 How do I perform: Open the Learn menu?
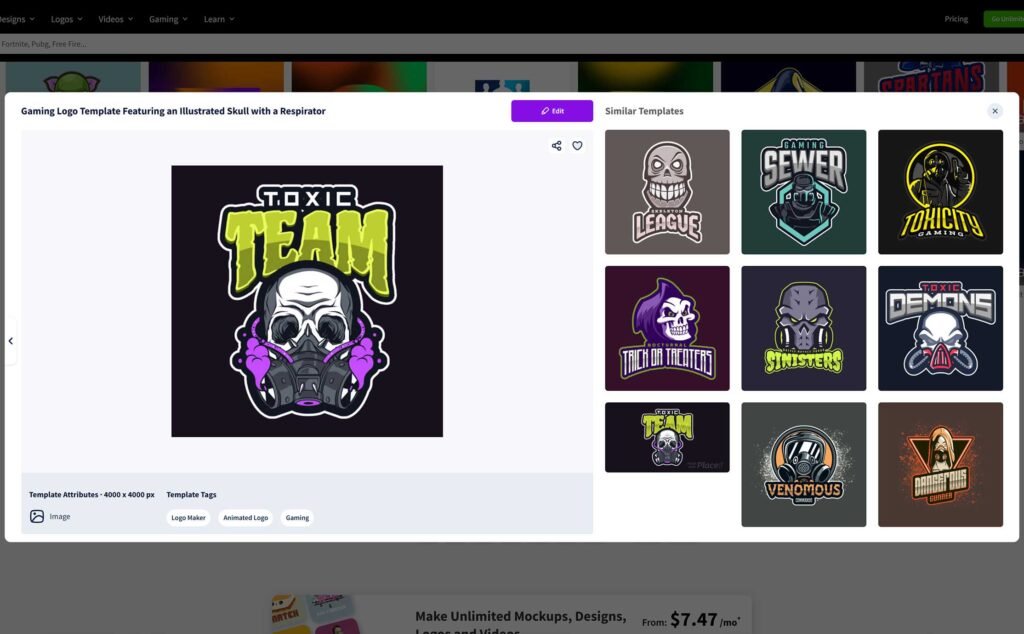point(219,19)
